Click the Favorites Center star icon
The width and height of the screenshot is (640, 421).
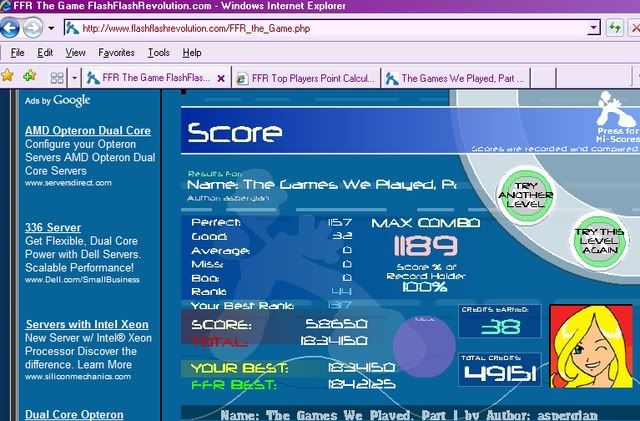pos(8,76)
